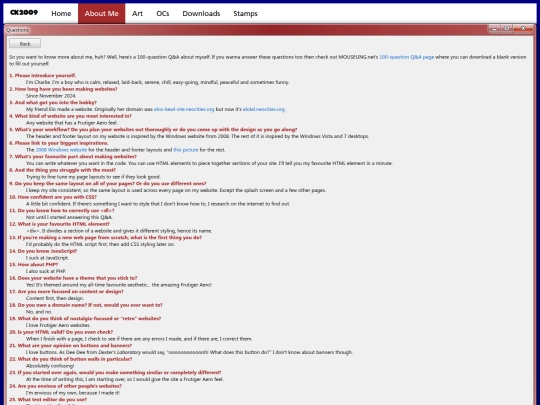The width and height of the screenshot is (540, 405).
Task: Select question '15. How about PHP?'
Action: coord(33,264)
